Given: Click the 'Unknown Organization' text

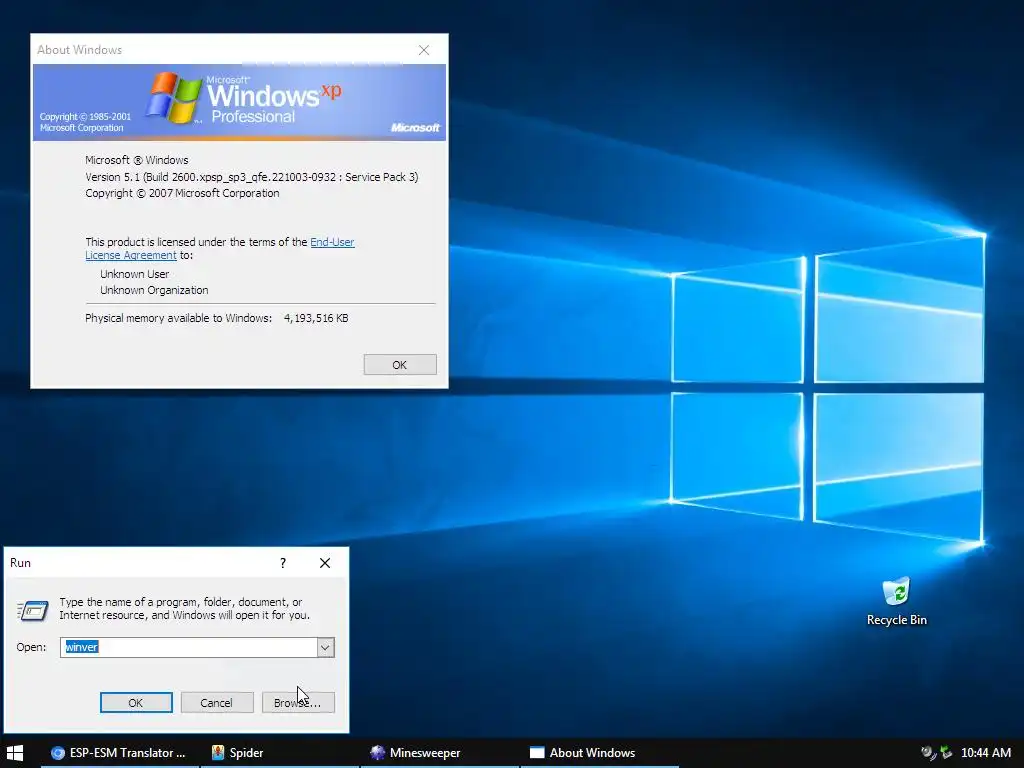Looking at the screenshot, I should pos(154,290).
